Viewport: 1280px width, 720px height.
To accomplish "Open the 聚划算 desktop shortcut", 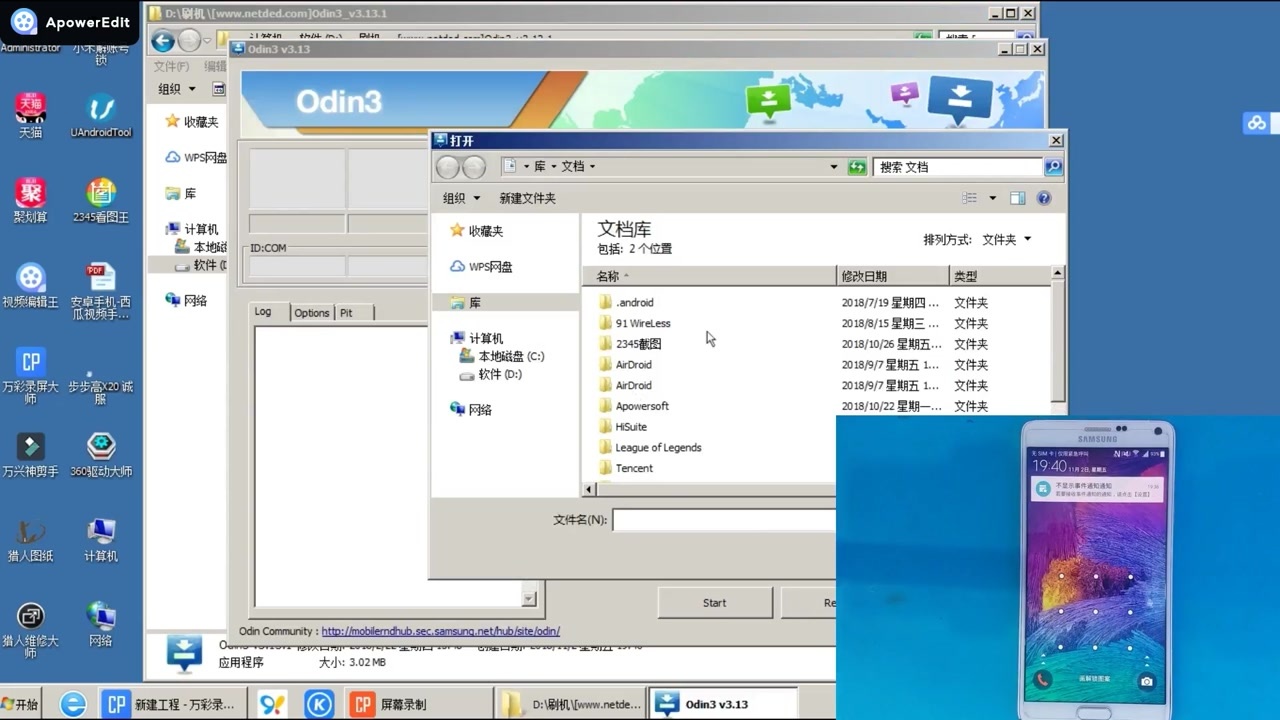I will 30,200.
